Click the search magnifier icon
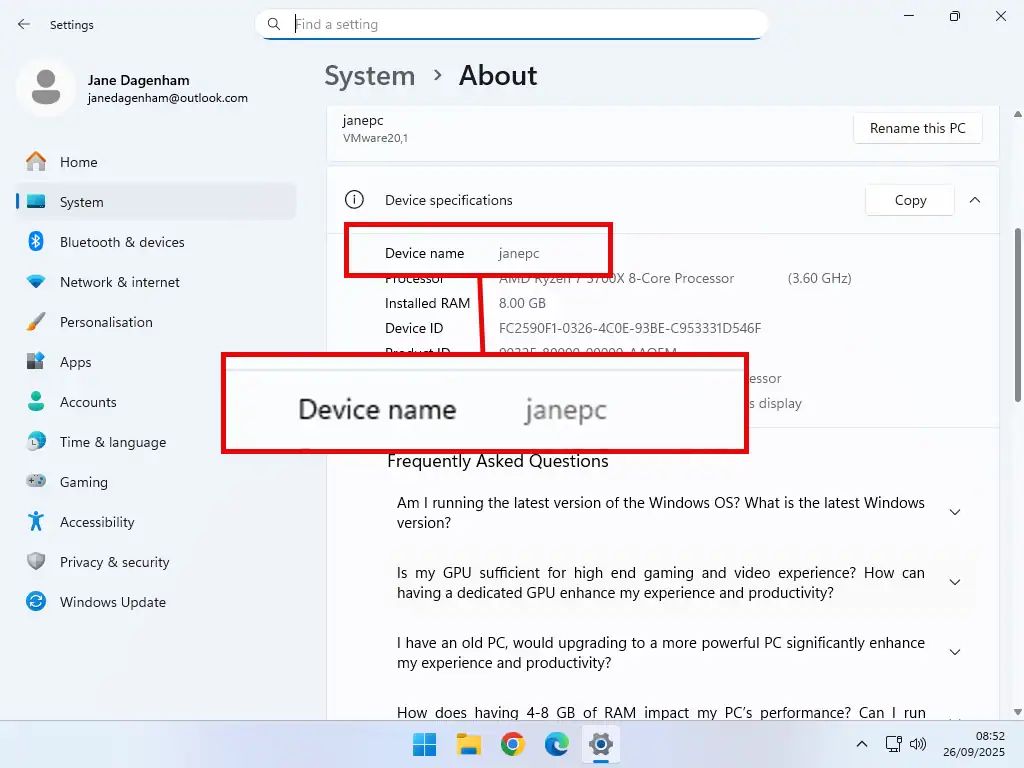 pos(274,24)
